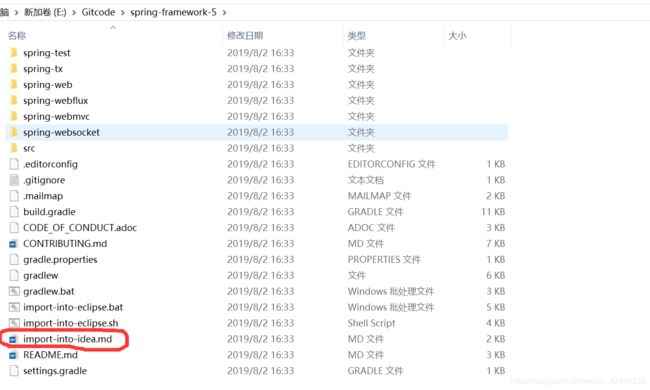This screenshot has width=650, height=390.
Task: Click the 7 KB size cell
Action: (x=496, y=243)
